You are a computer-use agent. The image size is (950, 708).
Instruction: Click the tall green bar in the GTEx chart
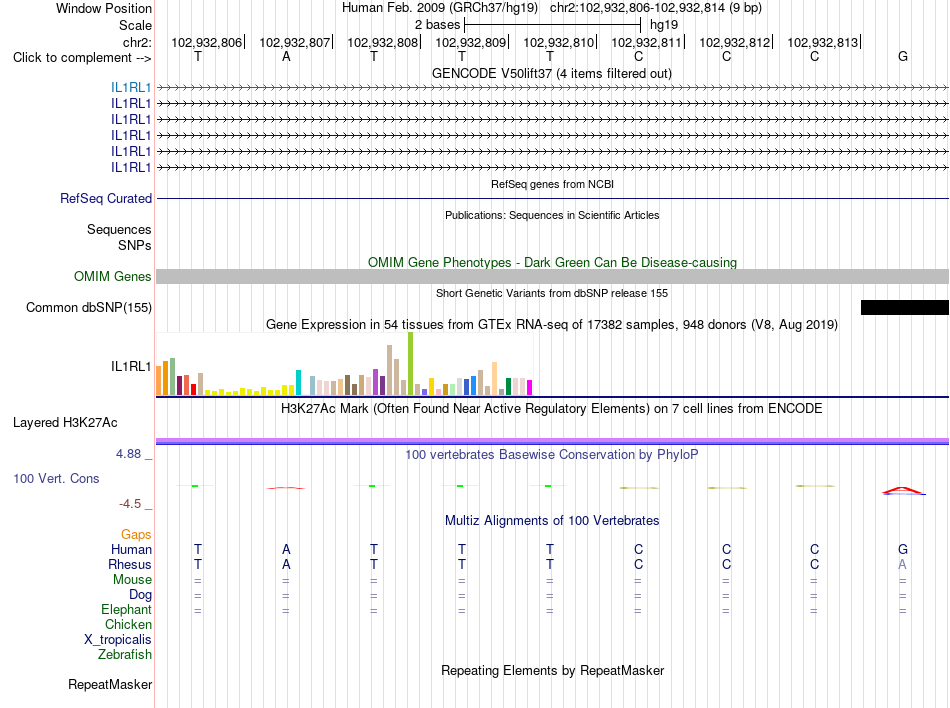click(x=410, y=363)
